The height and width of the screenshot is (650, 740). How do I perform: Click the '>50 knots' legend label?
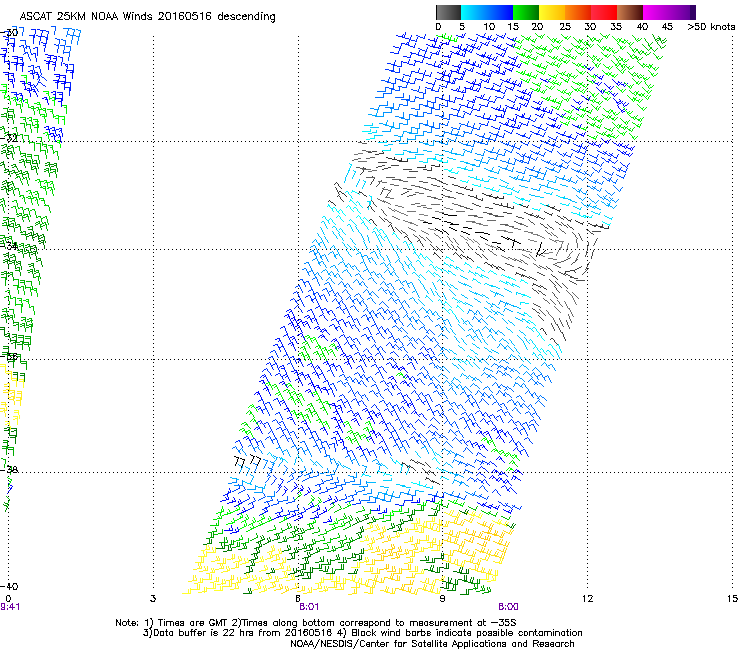point(711,27)
